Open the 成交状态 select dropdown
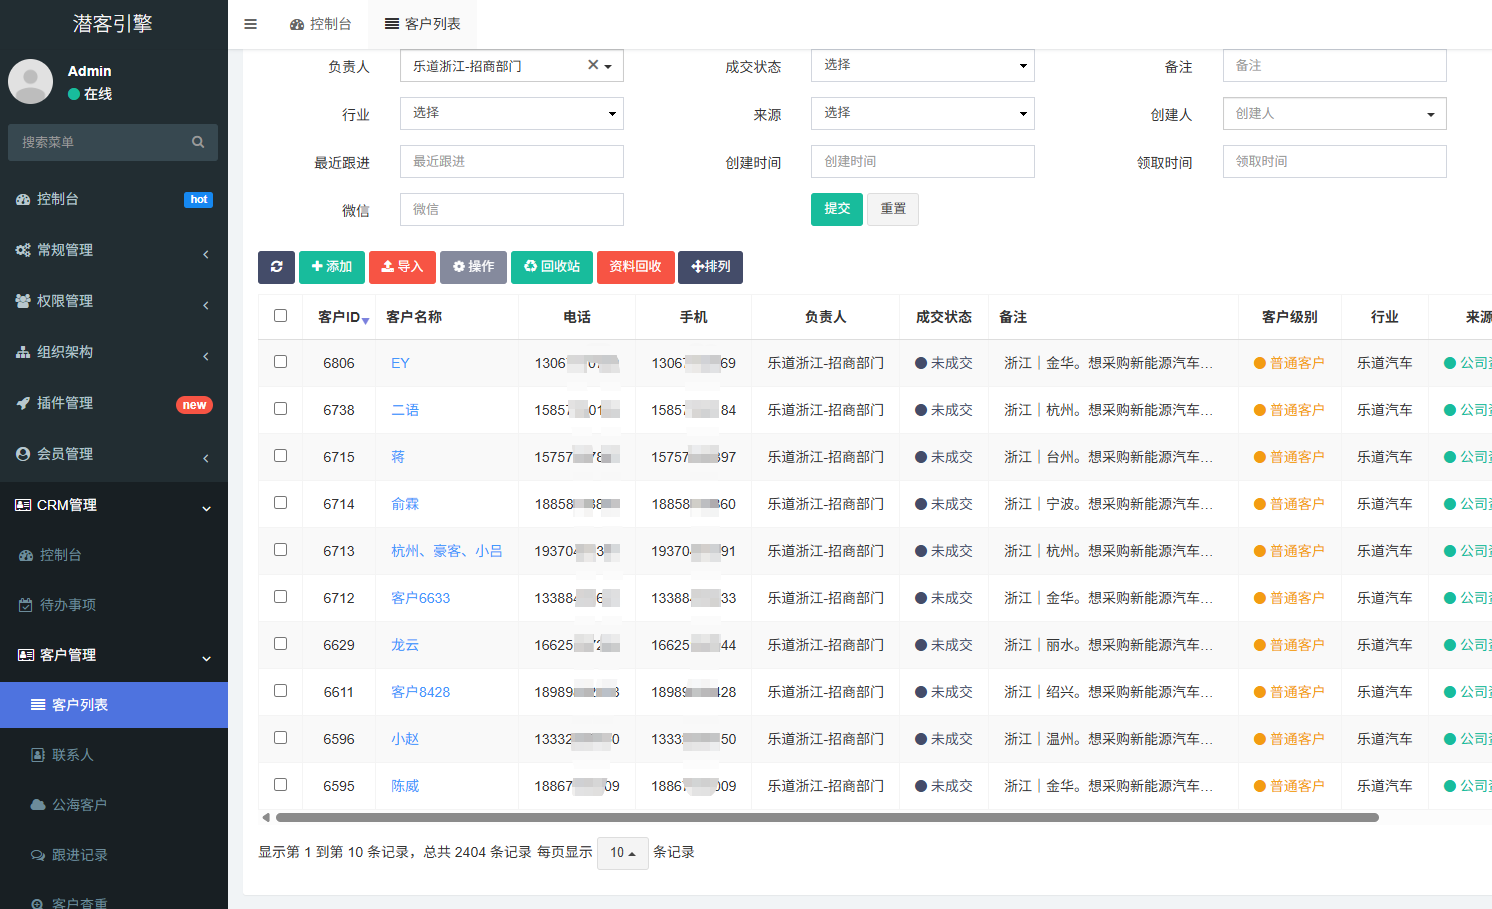1492x909 pixels. 922,65
